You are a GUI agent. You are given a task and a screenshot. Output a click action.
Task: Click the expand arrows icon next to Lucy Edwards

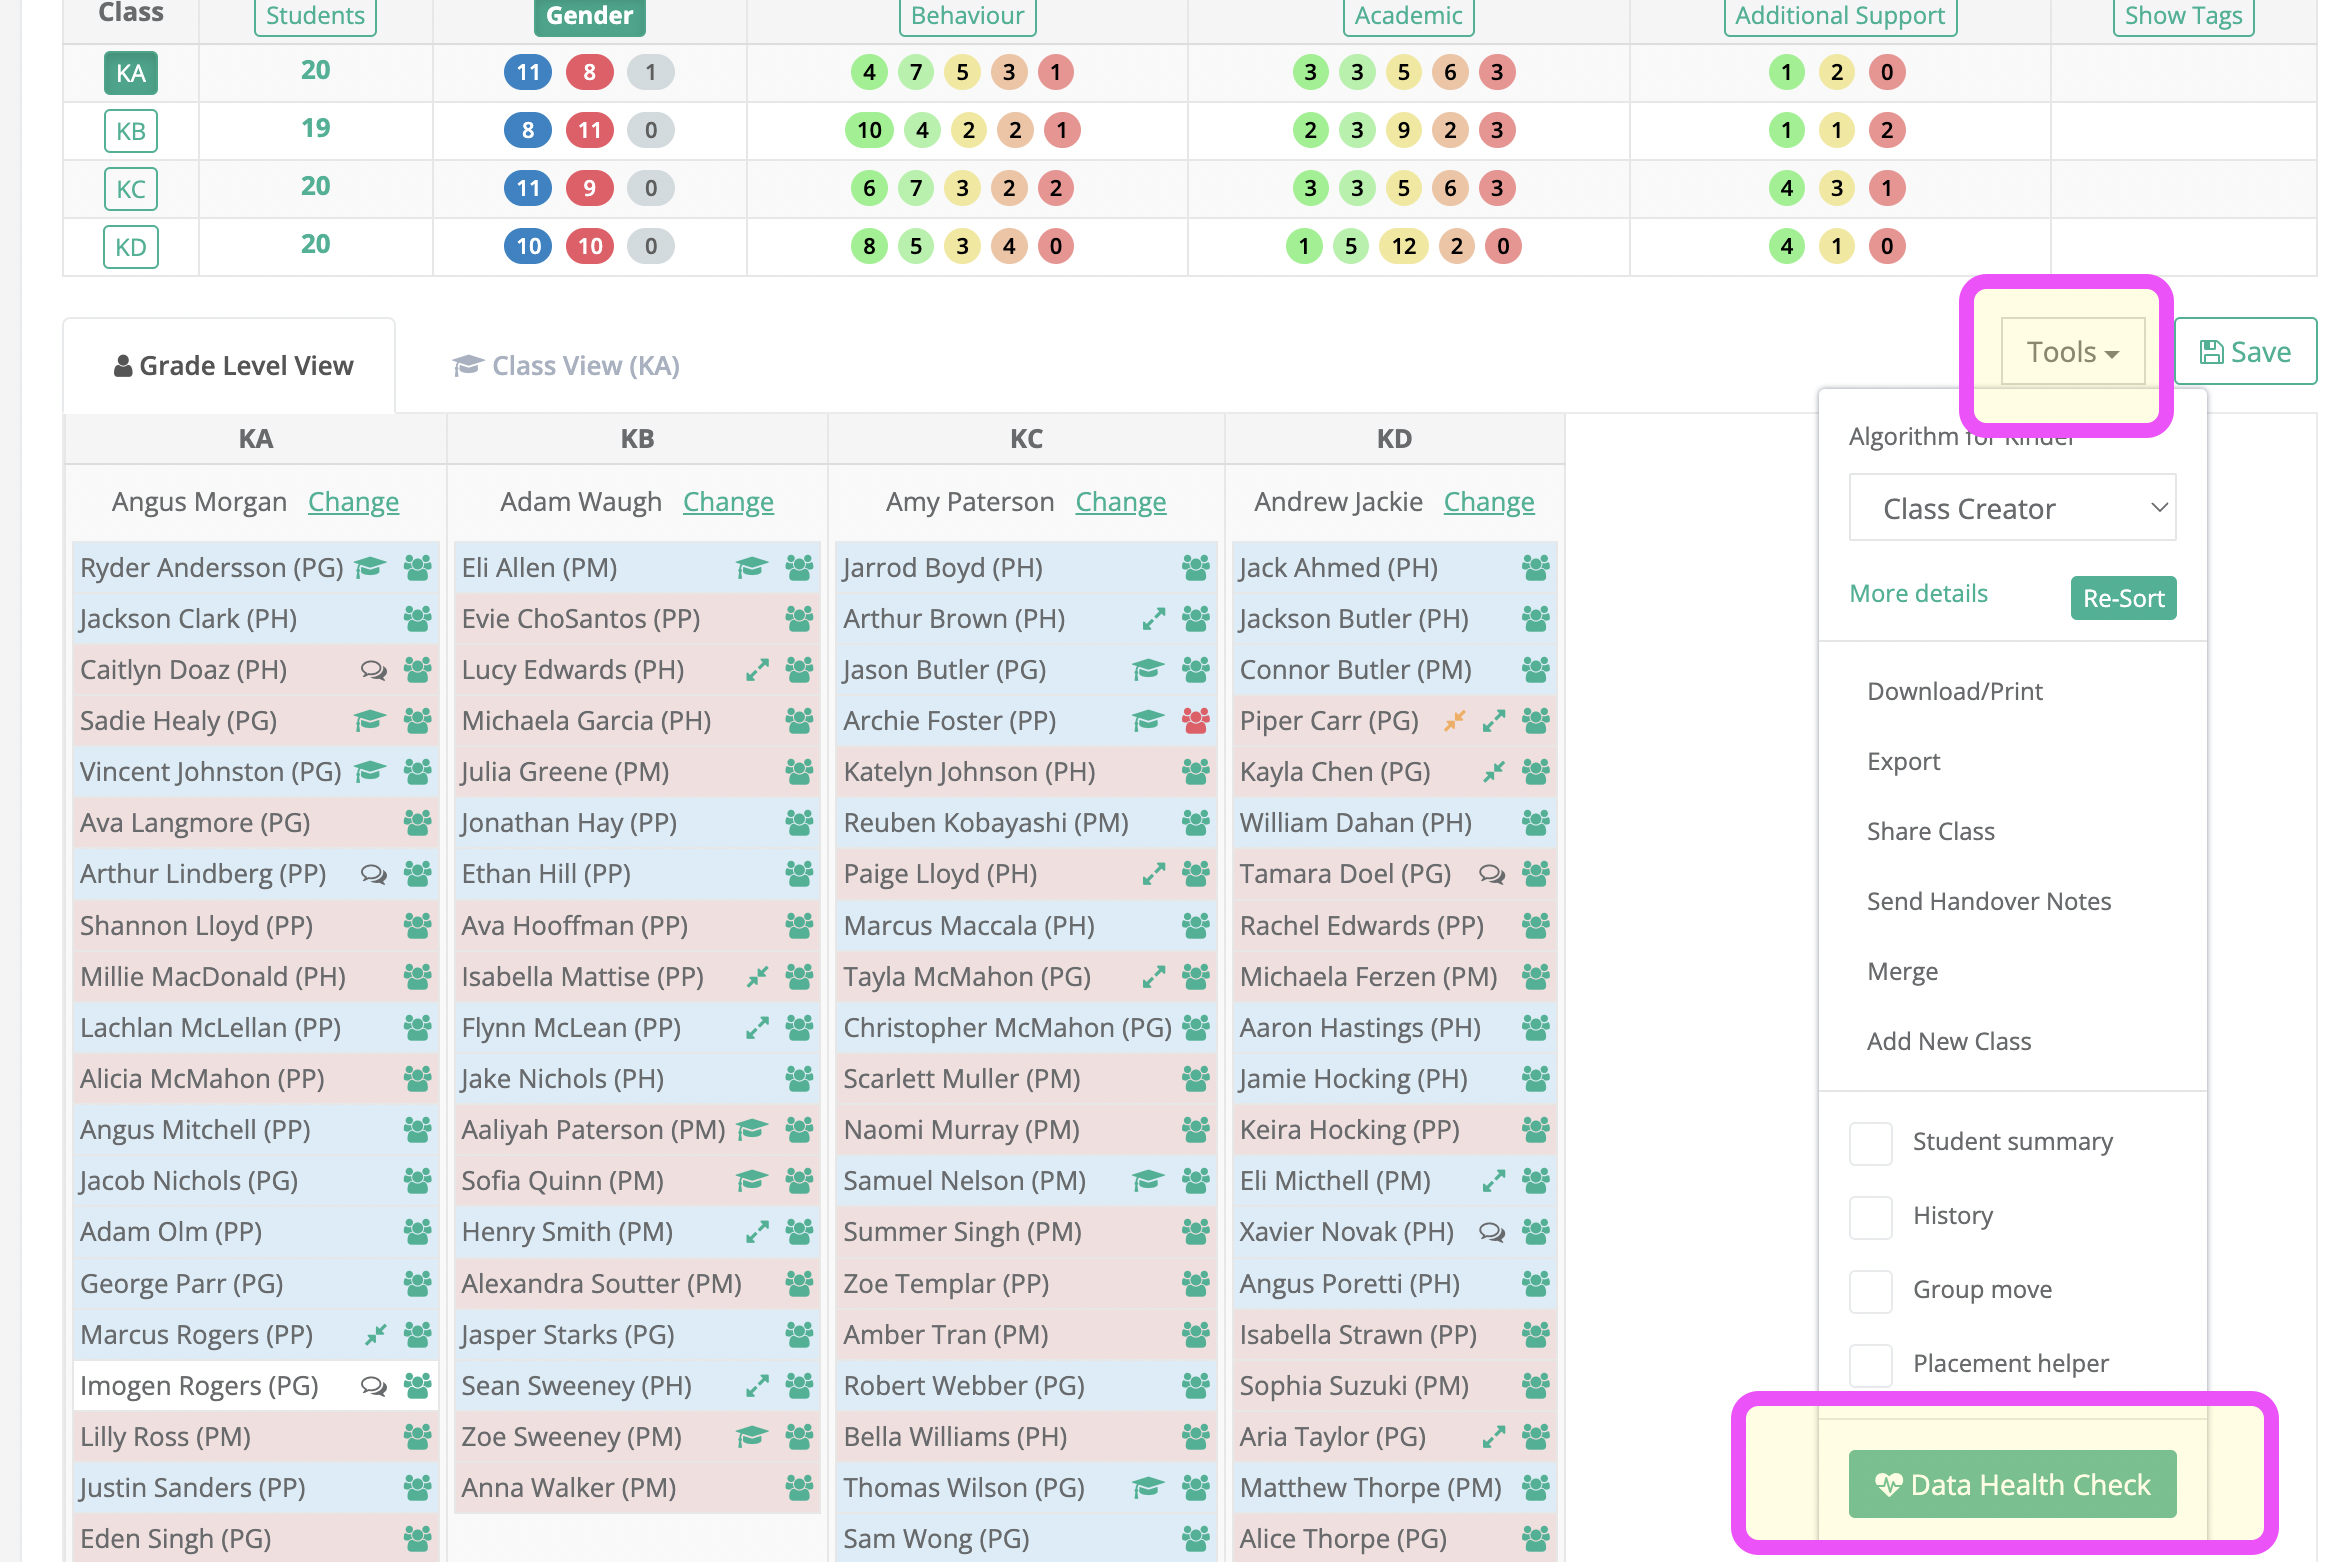[x=757, y=670]
